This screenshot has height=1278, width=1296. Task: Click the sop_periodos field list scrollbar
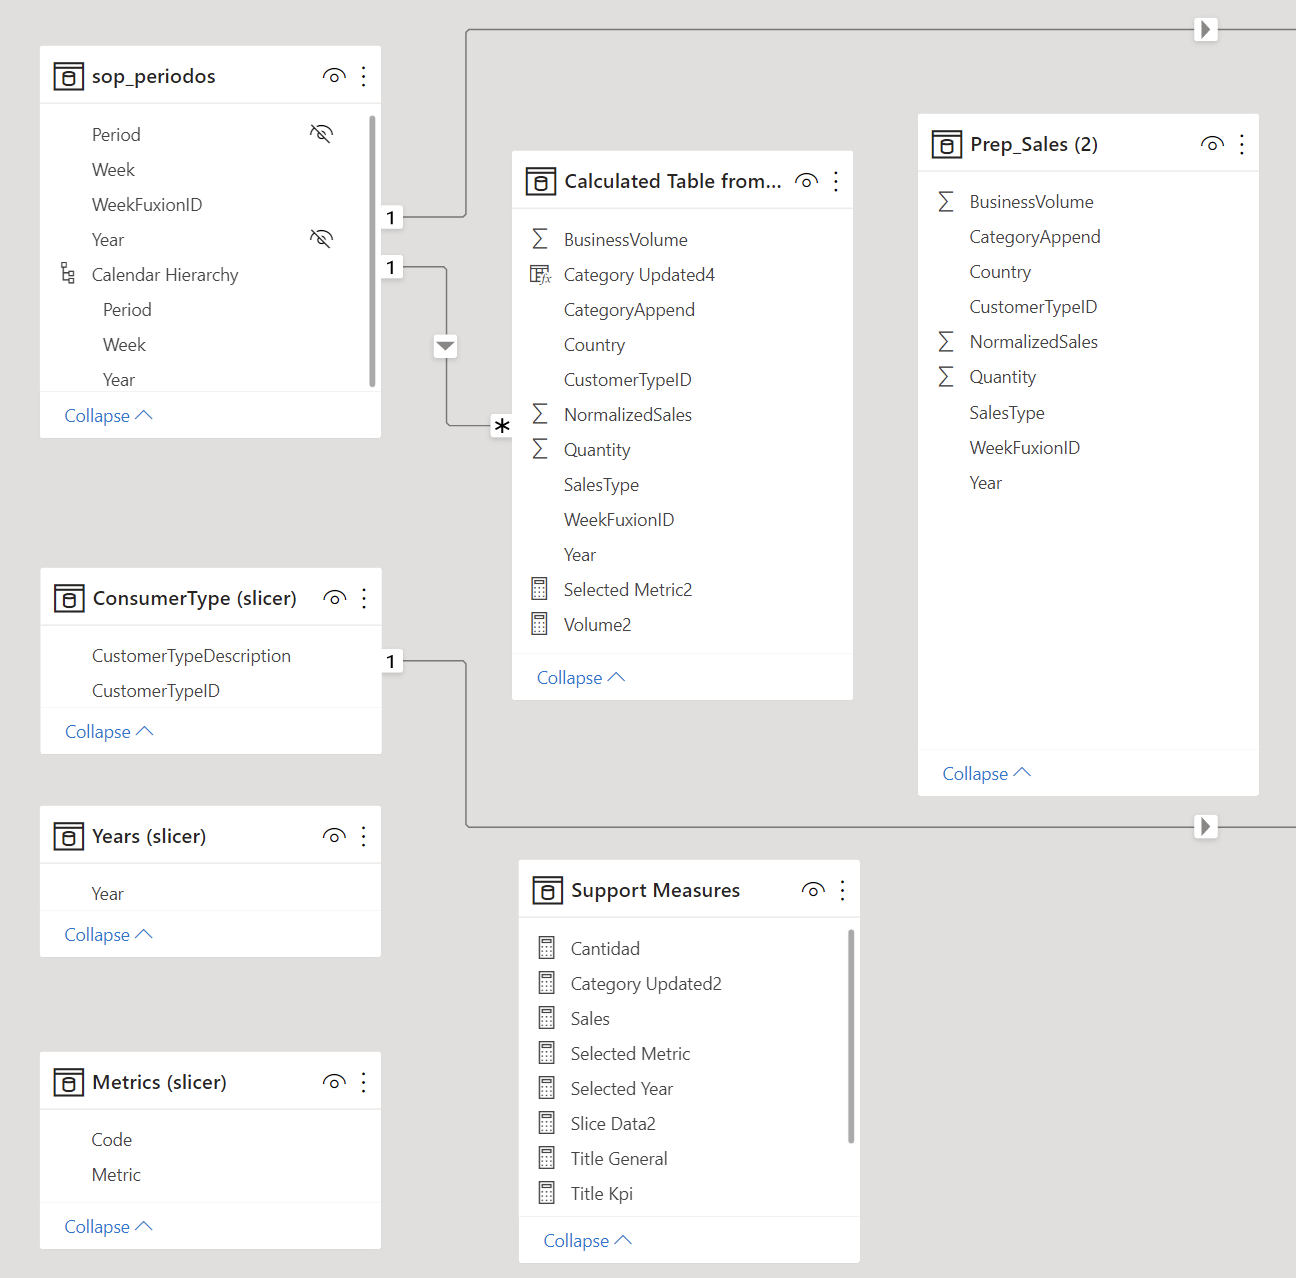(x=372, y=251)
